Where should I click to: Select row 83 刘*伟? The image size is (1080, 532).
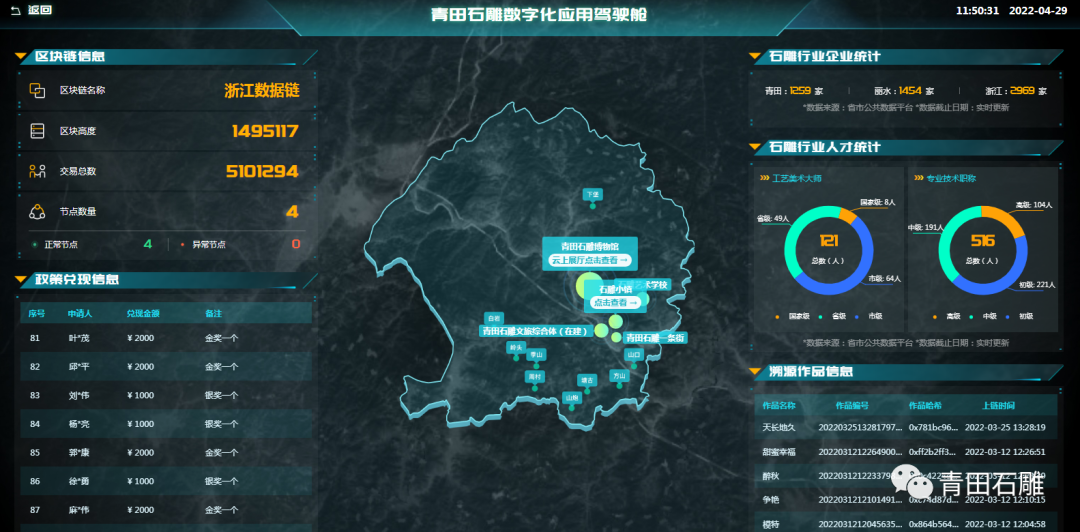coord(165,396)
